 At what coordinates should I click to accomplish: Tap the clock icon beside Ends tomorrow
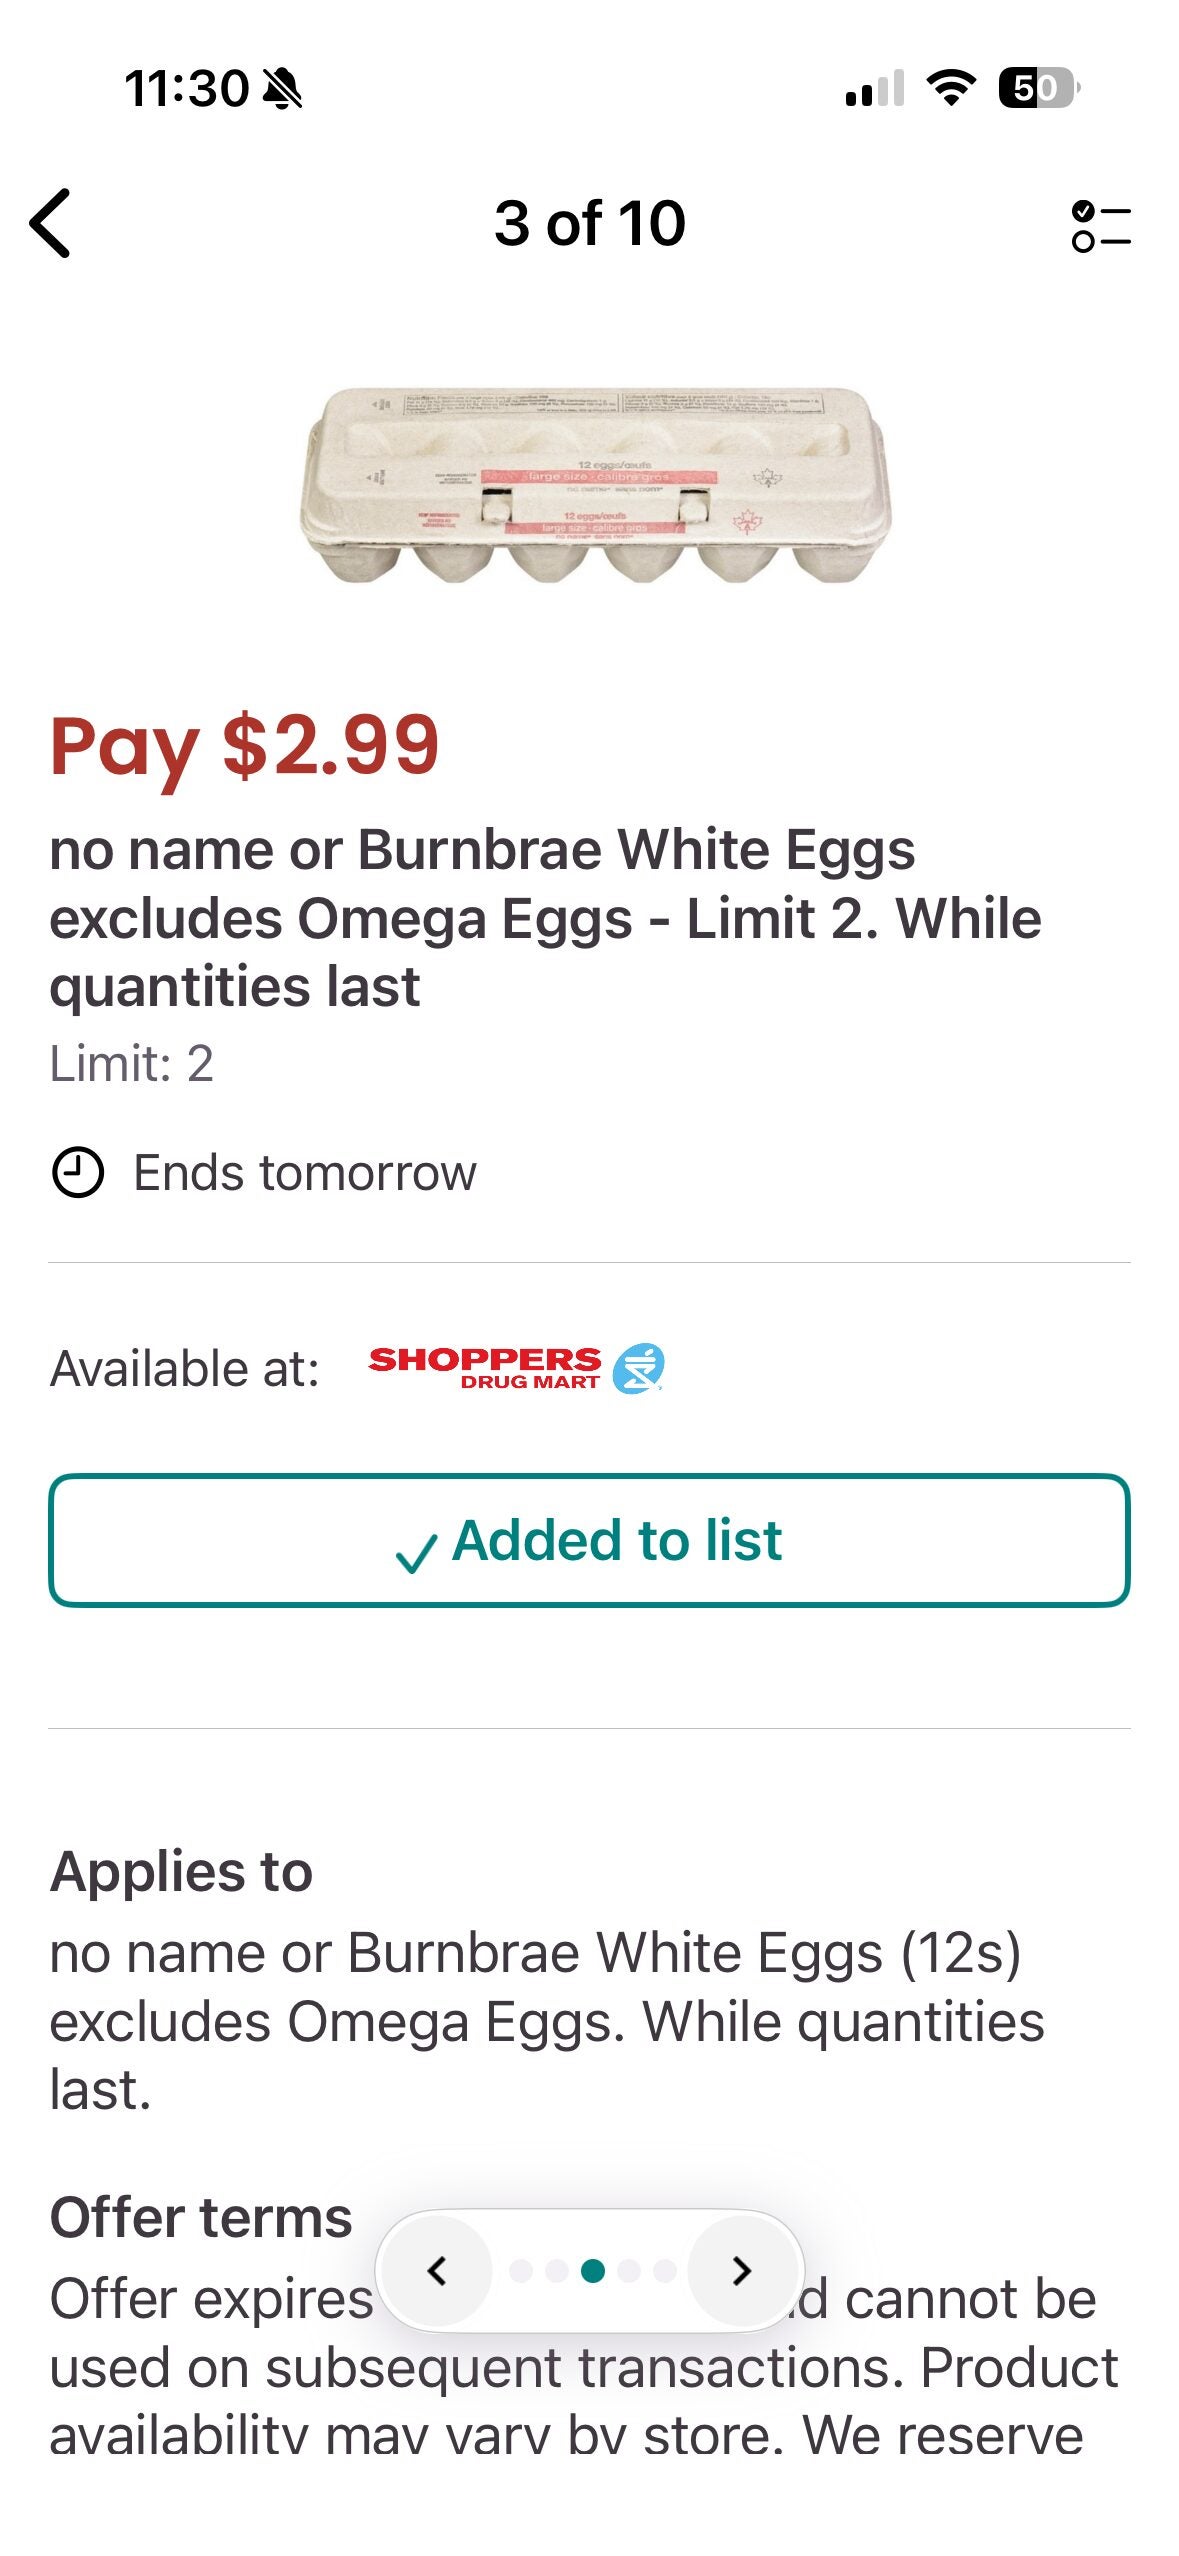77,1173
